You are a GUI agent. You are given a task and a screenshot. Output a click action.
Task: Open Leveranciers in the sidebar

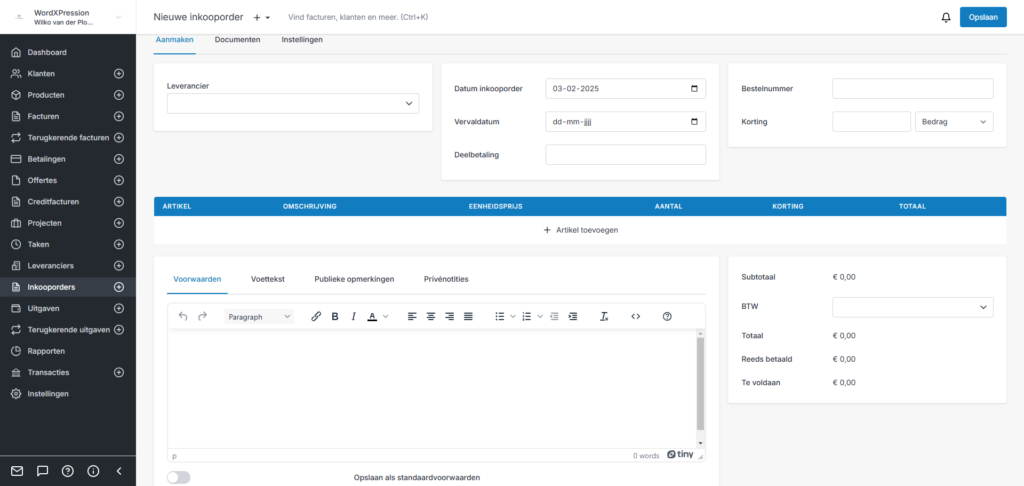pos(50,266)
